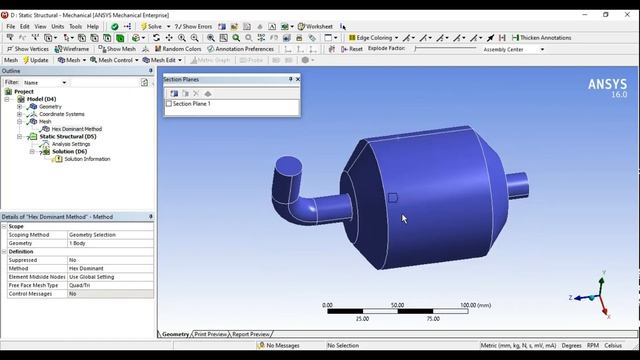Screen dimensions: 640x360
Task: Adjust the Explode Factor slider
Action: (x=445, y=49)
